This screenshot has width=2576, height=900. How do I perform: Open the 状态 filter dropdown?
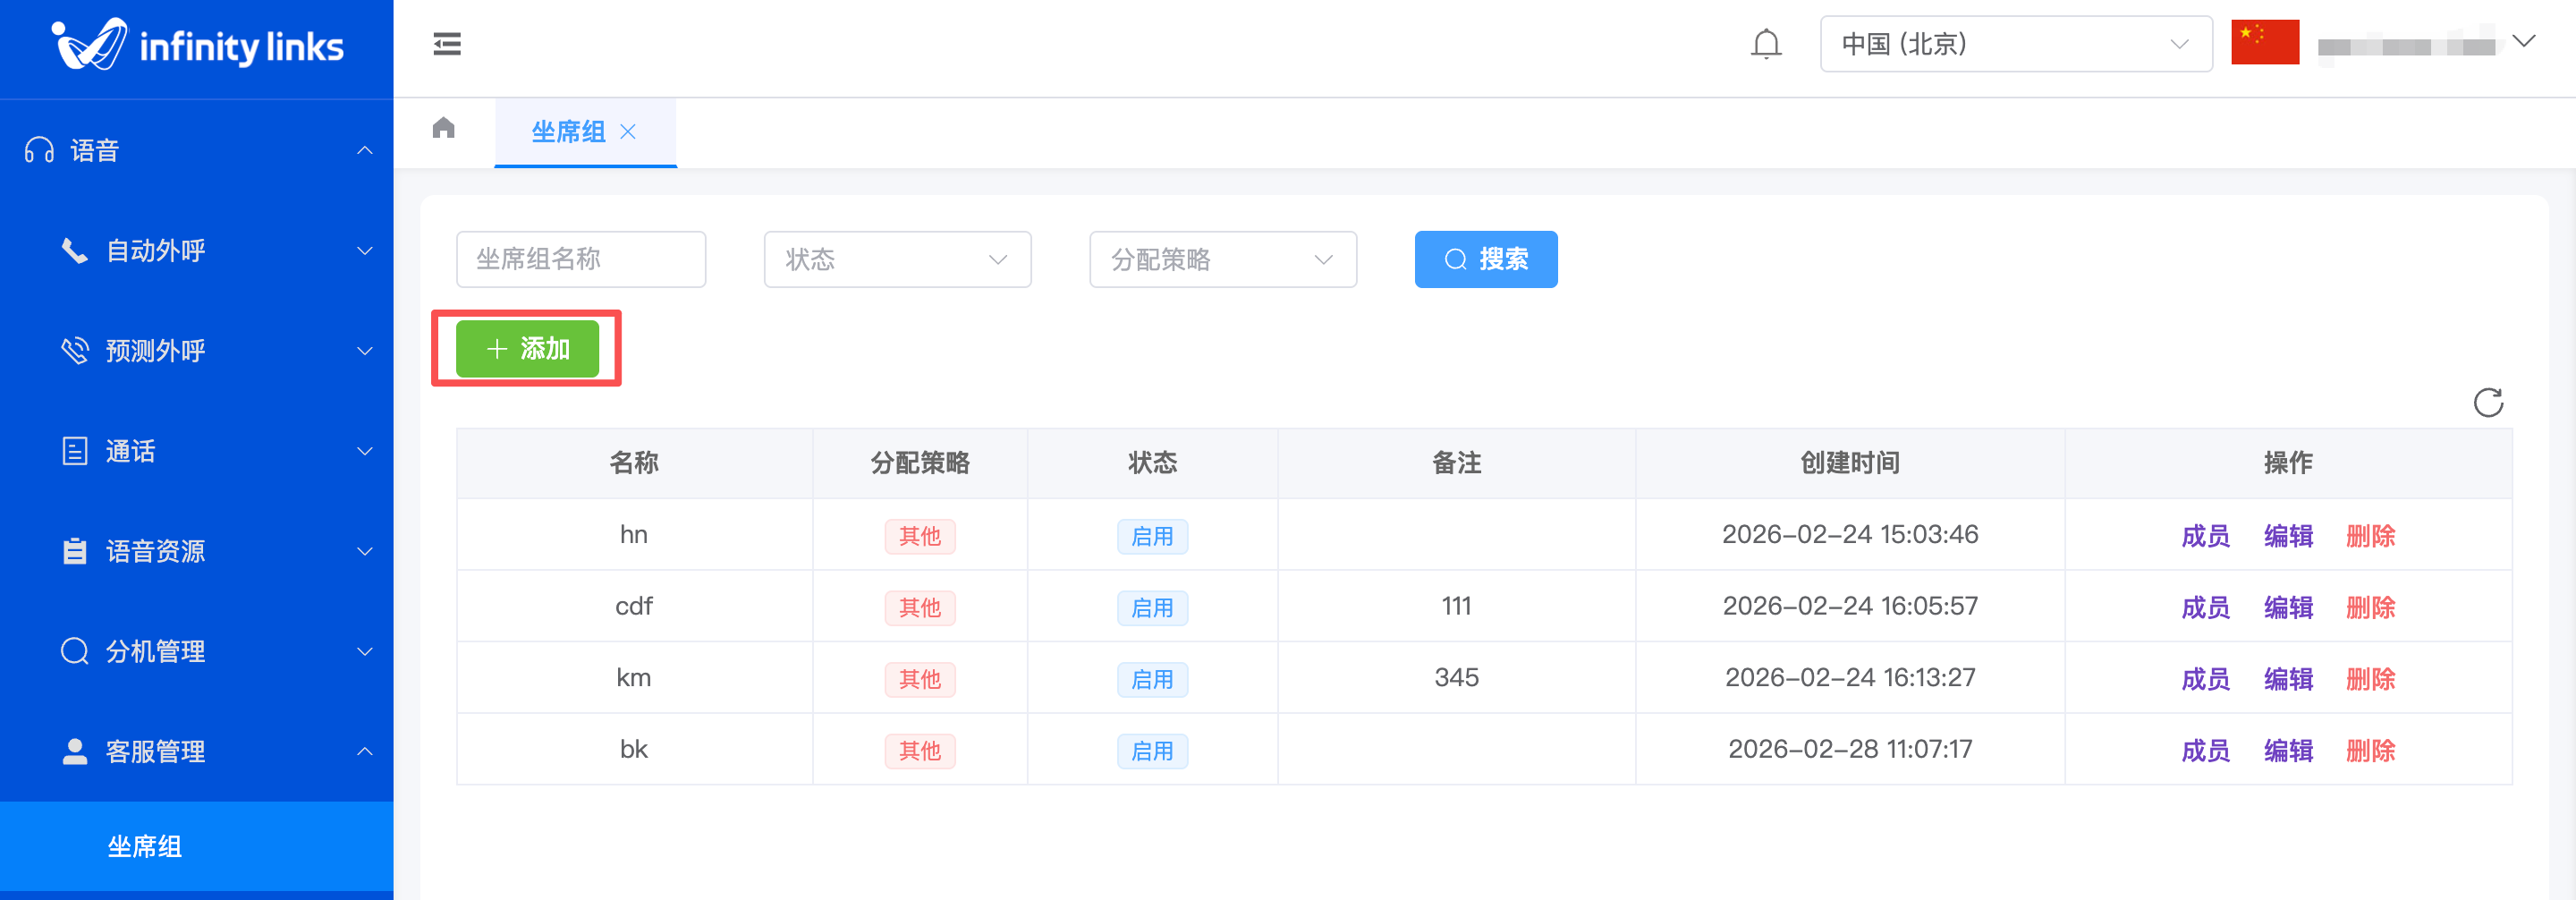click(x=897, y=260)
